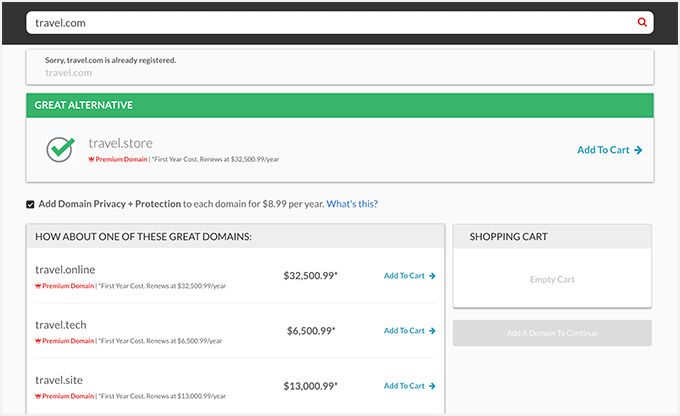Click the Premium Domain crown under travel.tech
Viewport: 680px width, 416px height.
[38, 341]
